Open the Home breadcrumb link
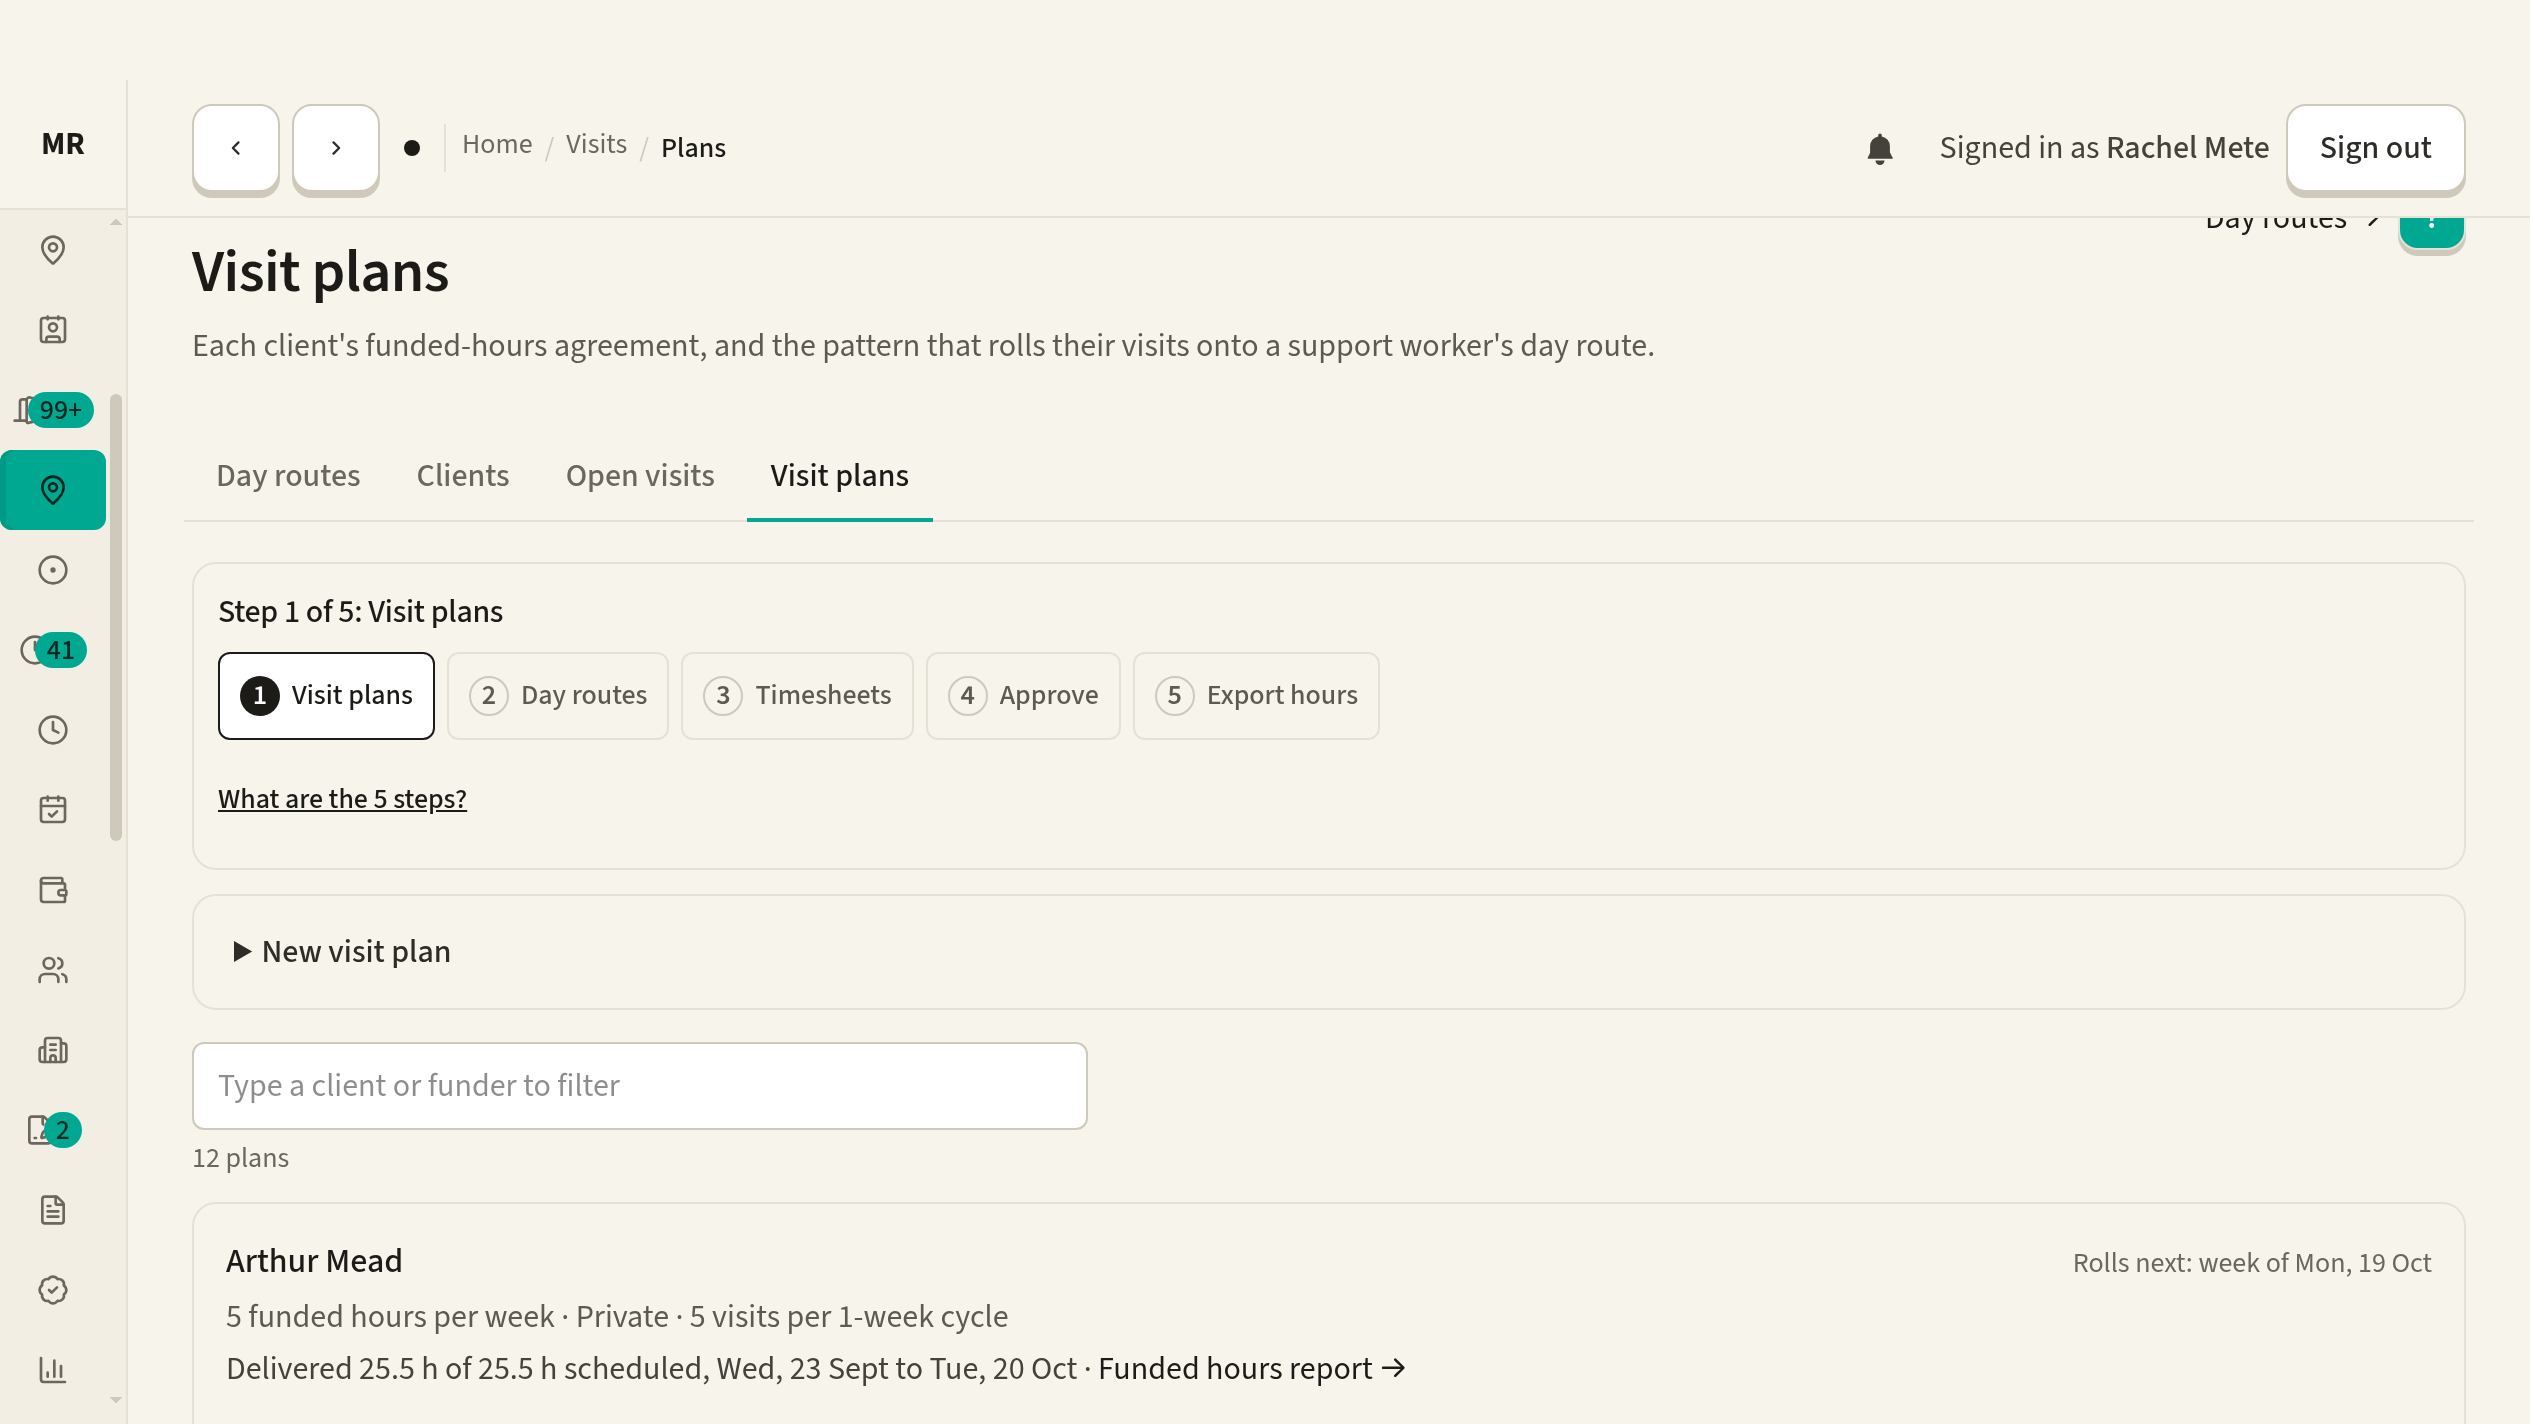This screenshot has width=2530, height=1424. [x=497, y=144]
